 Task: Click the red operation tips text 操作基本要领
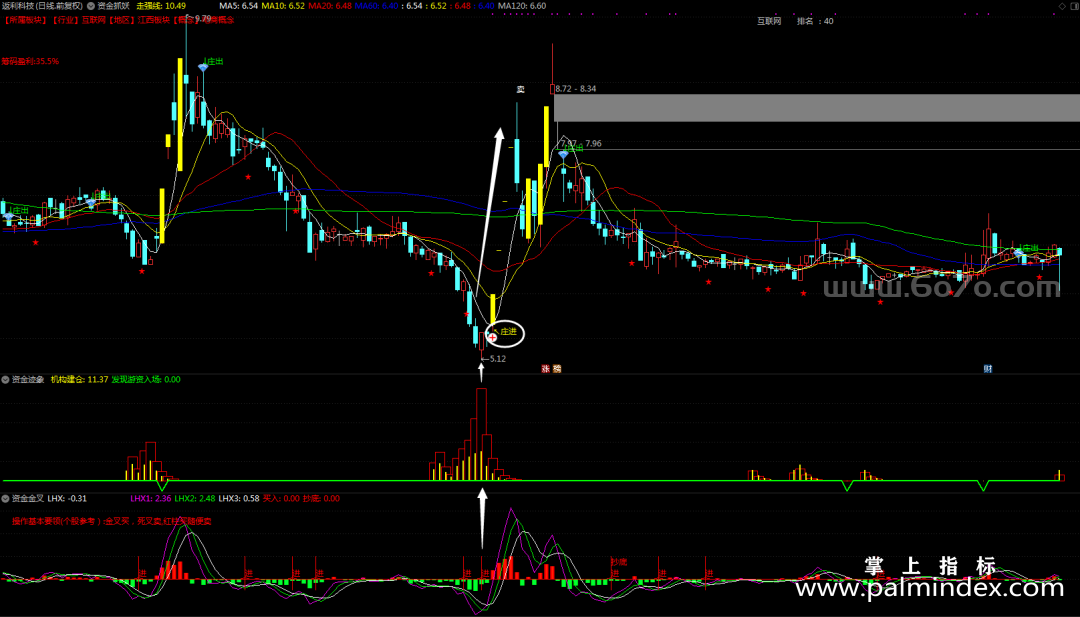click(x=112, y=521)
